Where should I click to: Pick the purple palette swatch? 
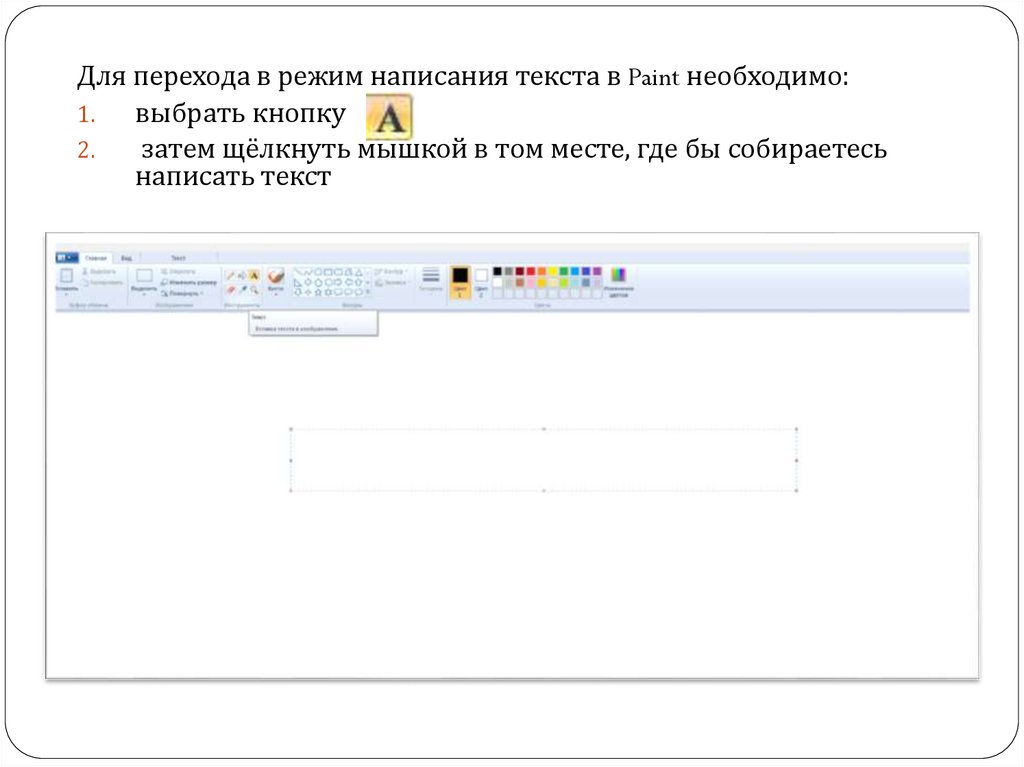[597, 271]
